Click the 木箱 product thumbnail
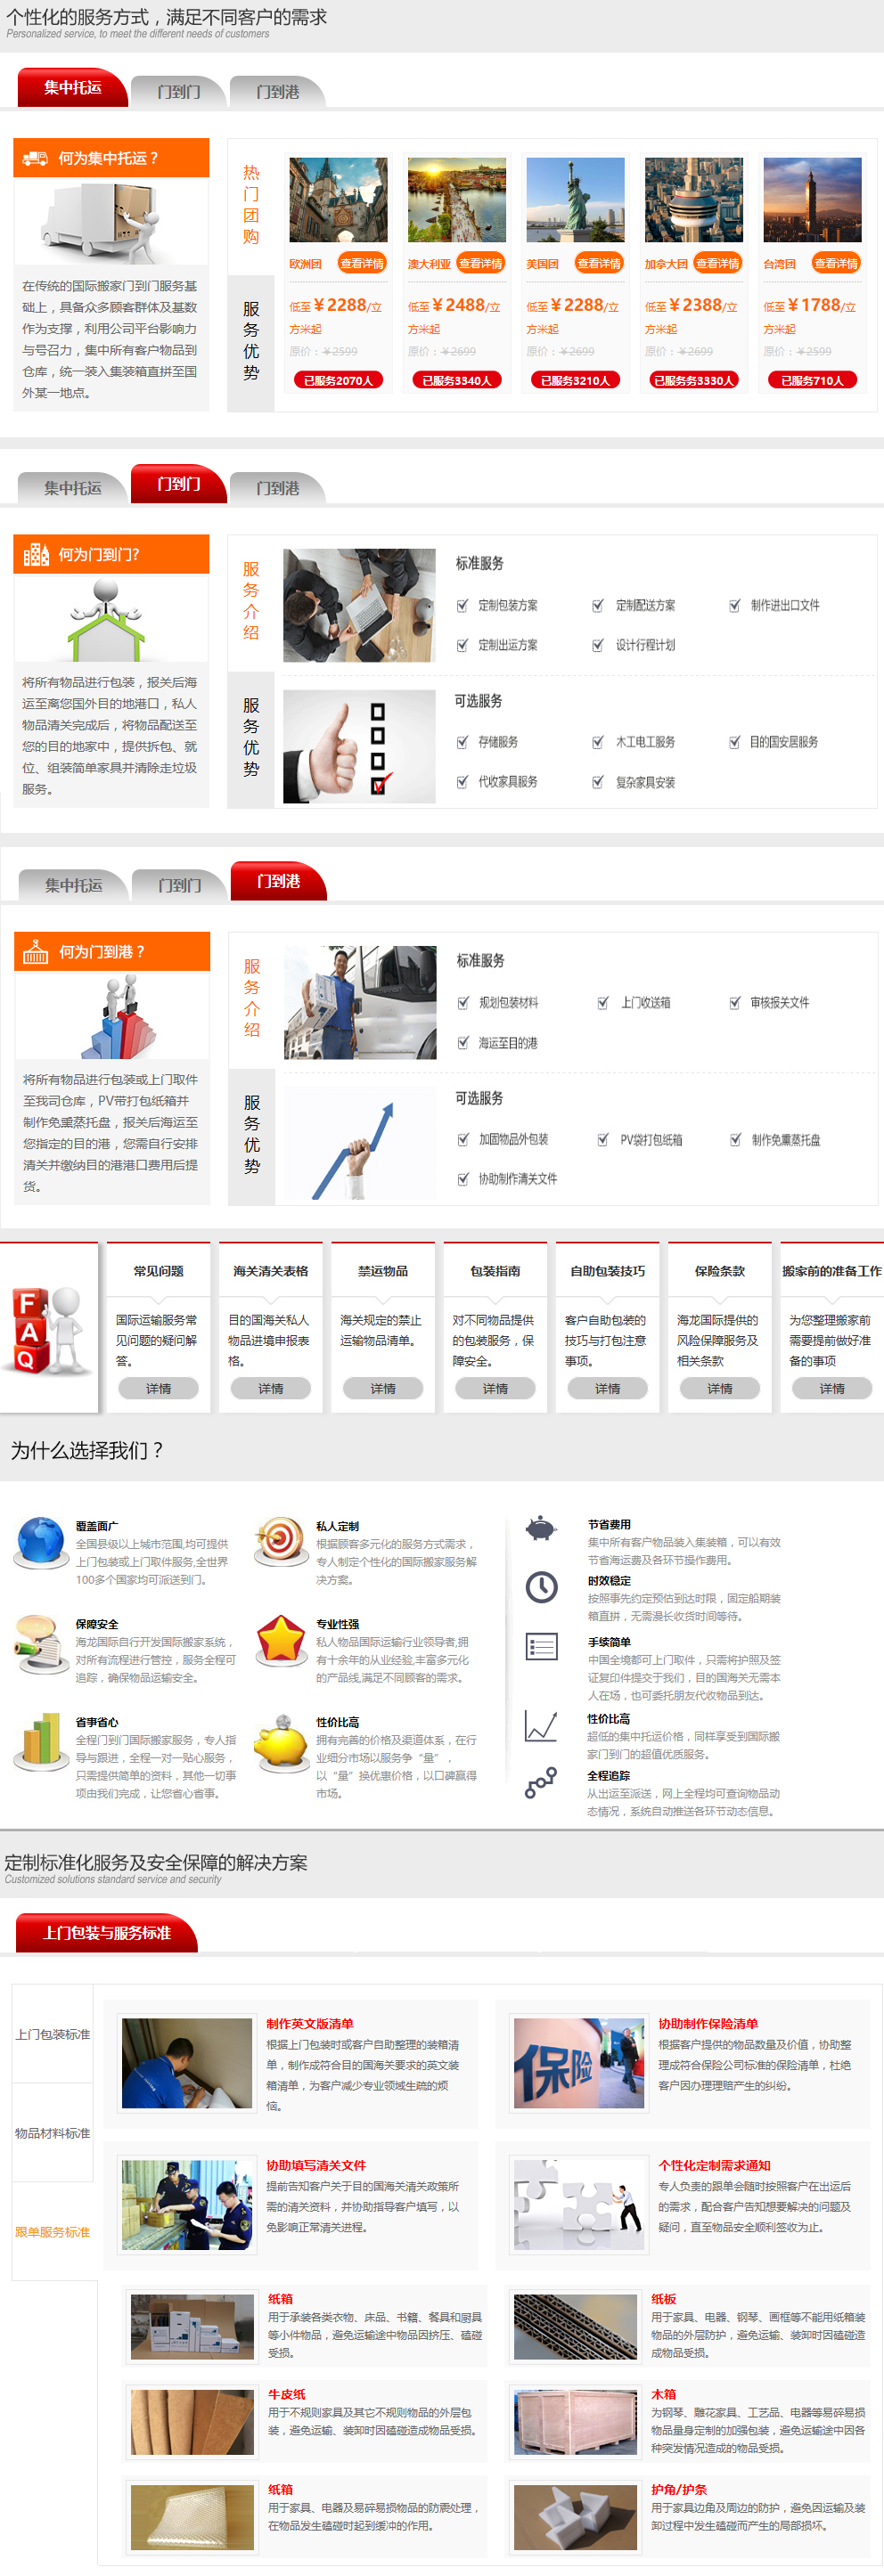Image resolution: width=884 pixels, height=2576 pixels. (575, 2423)
